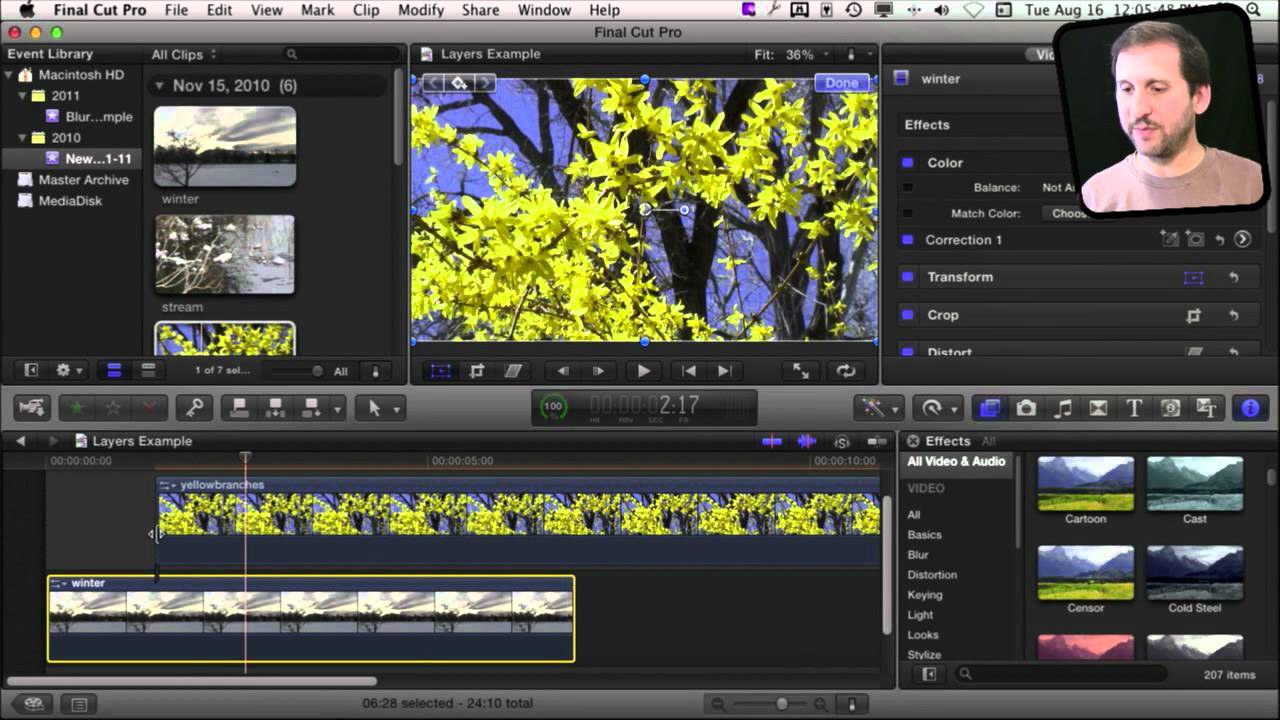Click the Done button in viewer

click(x=842, y=83)
